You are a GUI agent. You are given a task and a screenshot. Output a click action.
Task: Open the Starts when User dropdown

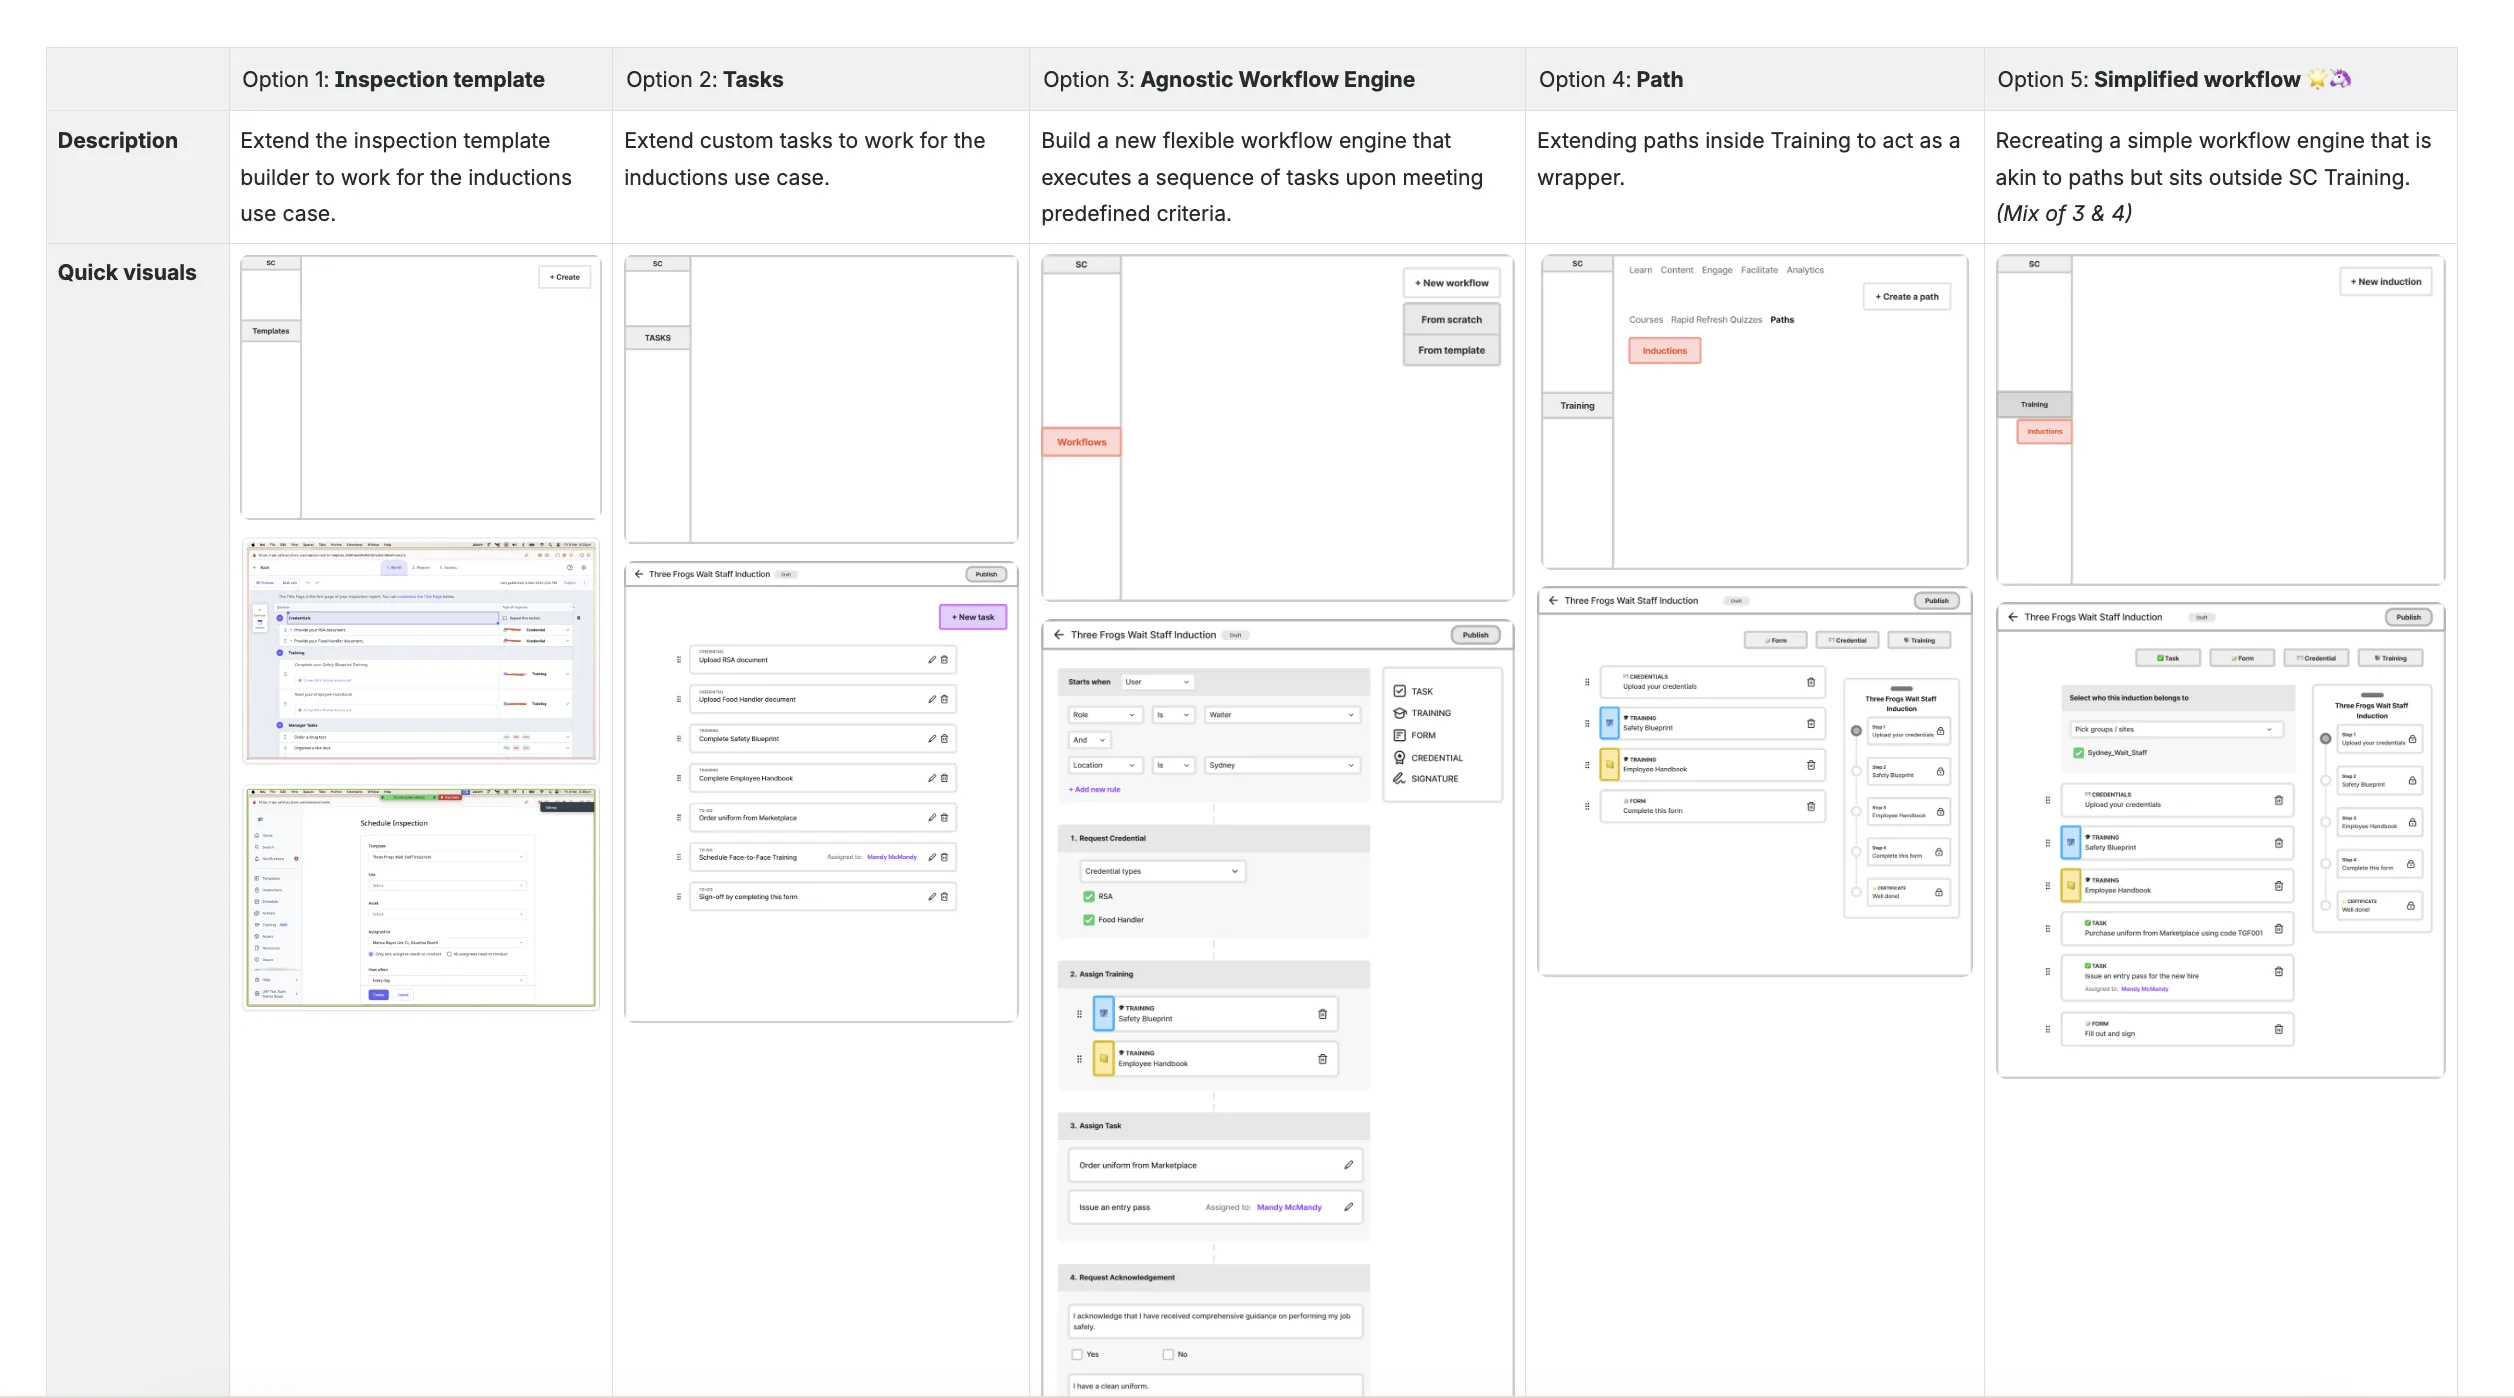click(x=1157, y=683)
